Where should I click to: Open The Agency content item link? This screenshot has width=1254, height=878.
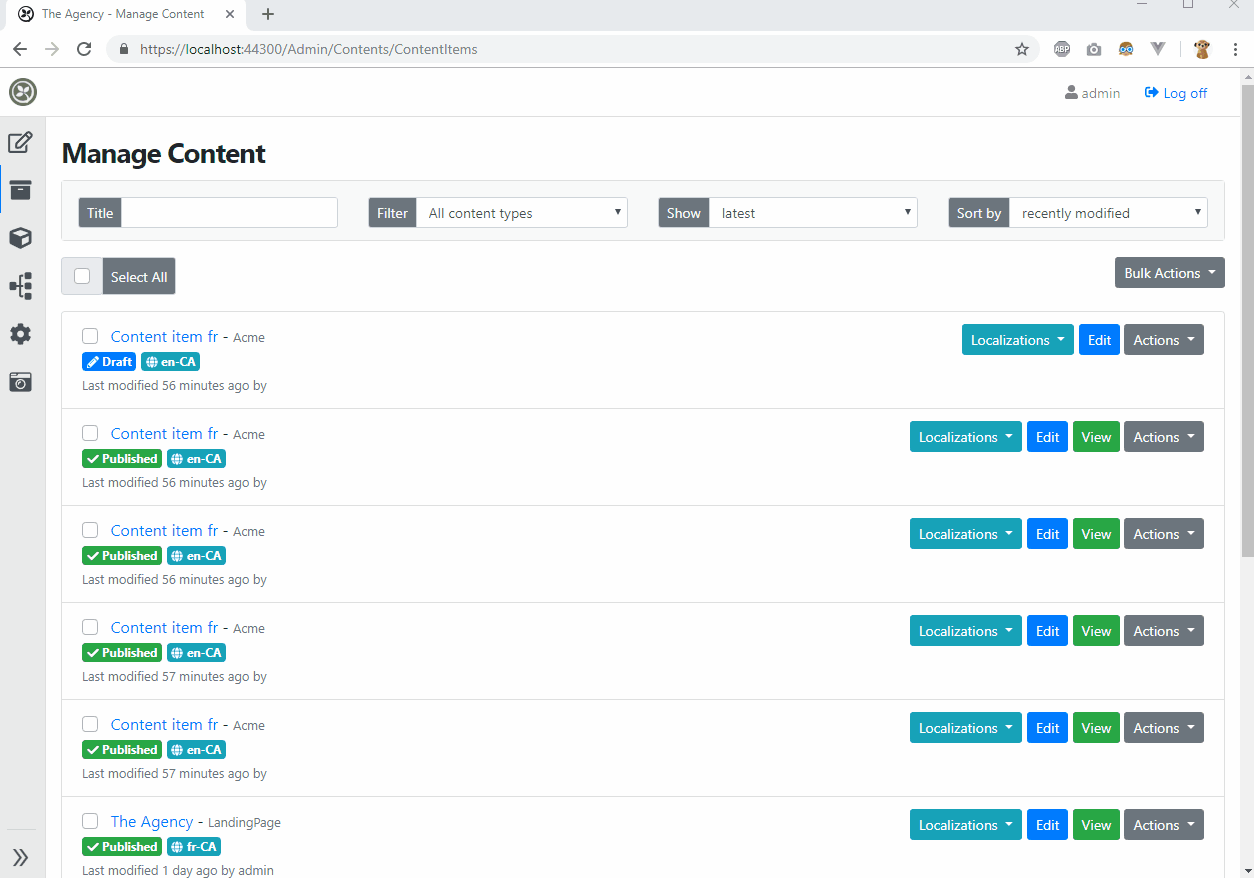[152, 821]
